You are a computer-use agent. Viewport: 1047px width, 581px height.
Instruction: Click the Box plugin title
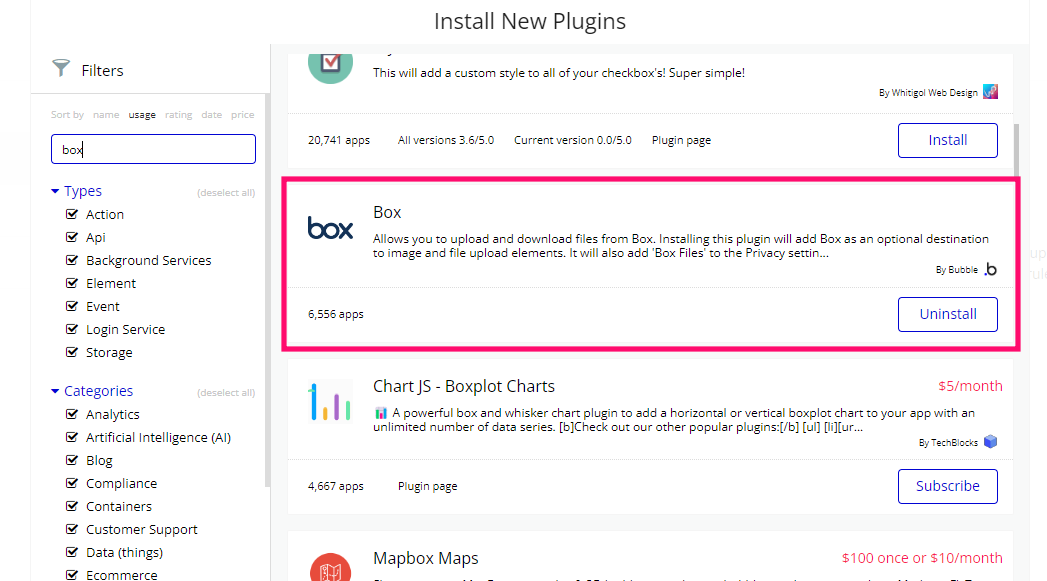(387, 212)
